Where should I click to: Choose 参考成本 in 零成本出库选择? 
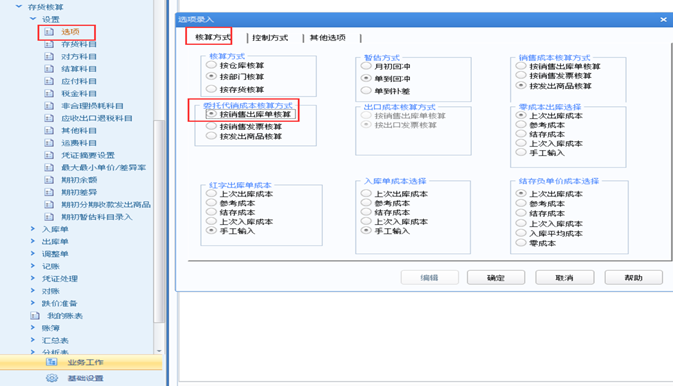click(521, 125)
